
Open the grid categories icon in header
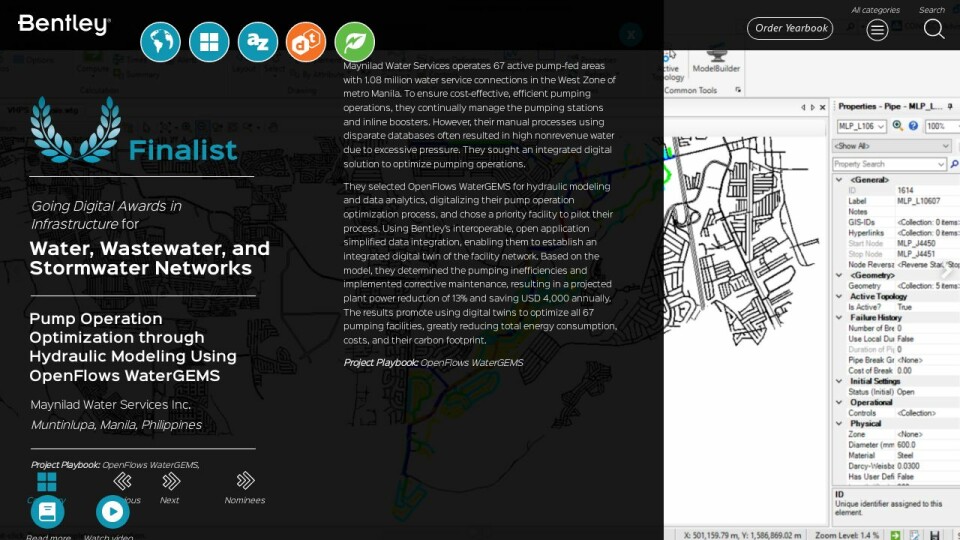pyautogui.click(x=209, y=42)
